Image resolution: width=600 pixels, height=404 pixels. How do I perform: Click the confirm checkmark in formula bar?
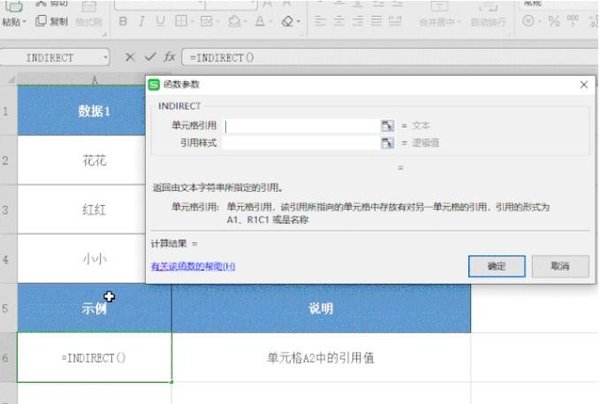(150, 57)
